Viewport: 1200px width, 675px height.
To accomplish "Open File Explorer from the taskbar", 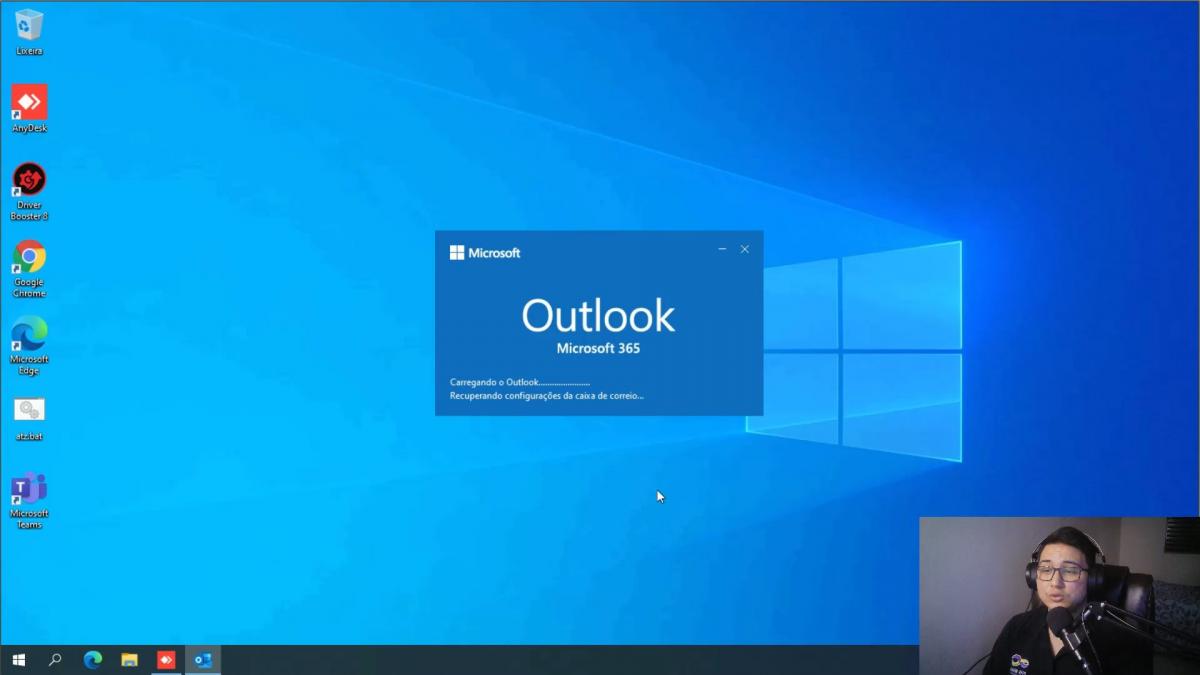I will [x=129, y=660].
